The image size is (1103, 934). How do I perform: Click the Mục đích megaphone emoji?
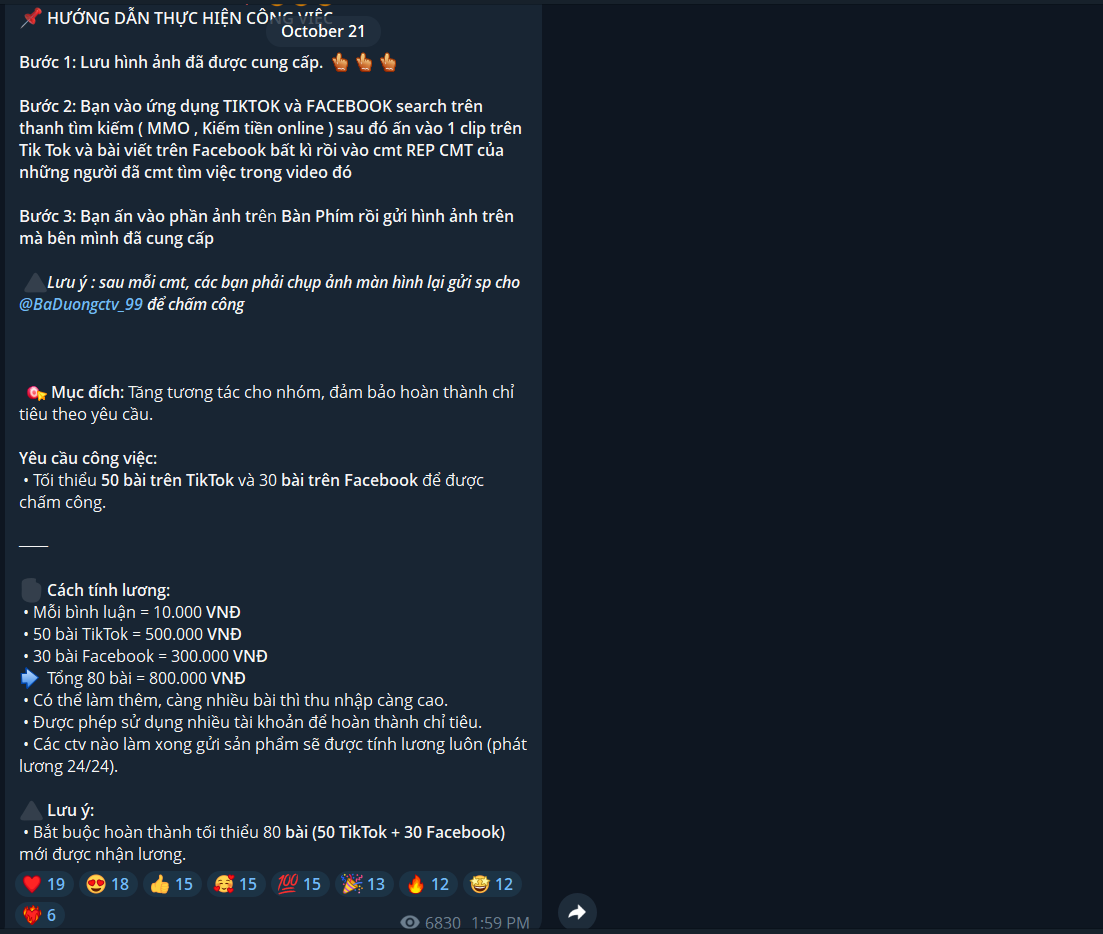point(37,392)
